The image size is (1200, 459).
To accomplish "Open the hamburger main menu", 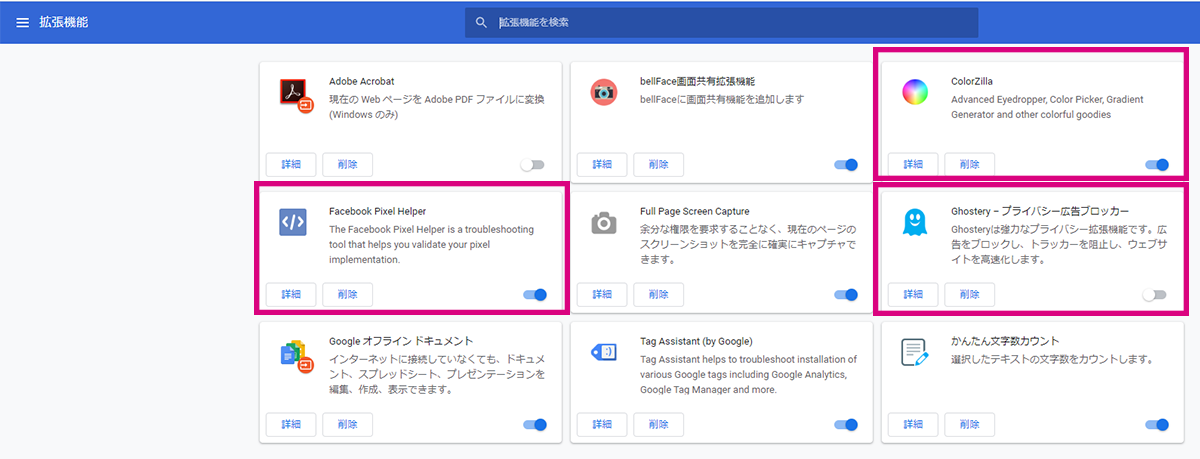I will (x=23, y=22).
